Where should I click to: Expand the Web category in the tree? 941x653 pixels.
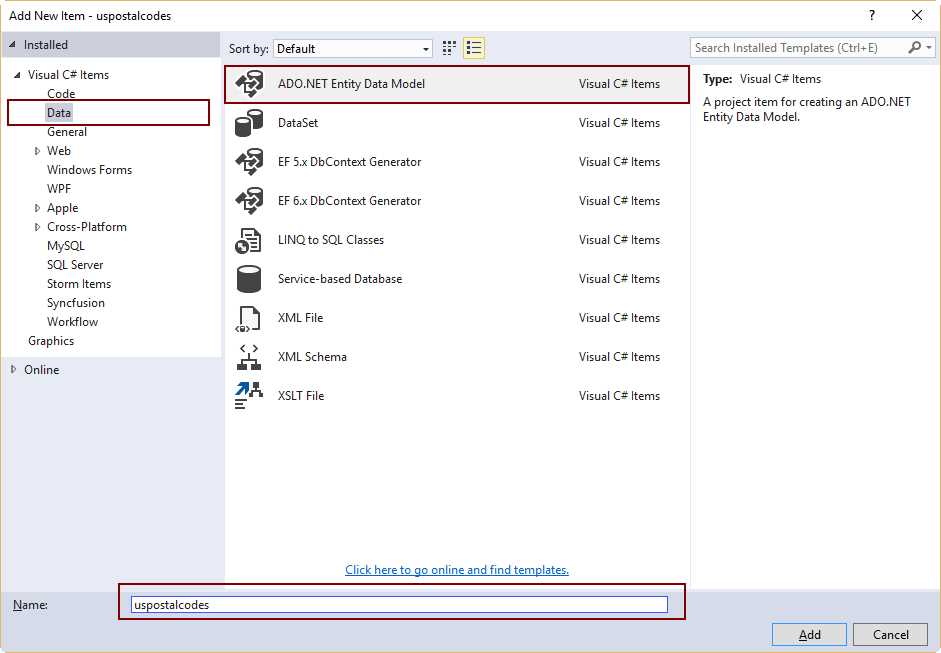[x=38, y=150]
